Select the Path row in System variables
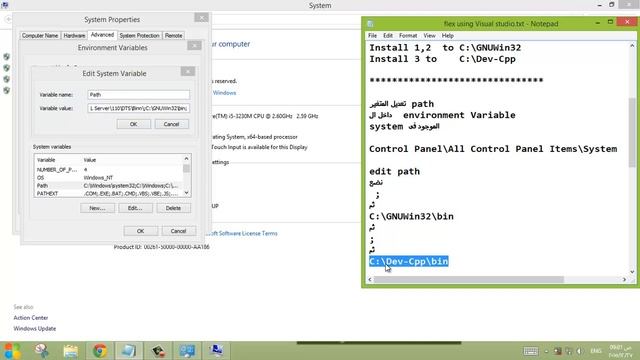Image resolution: width=640 pixels, height=360 pixels. coord(109,185)
